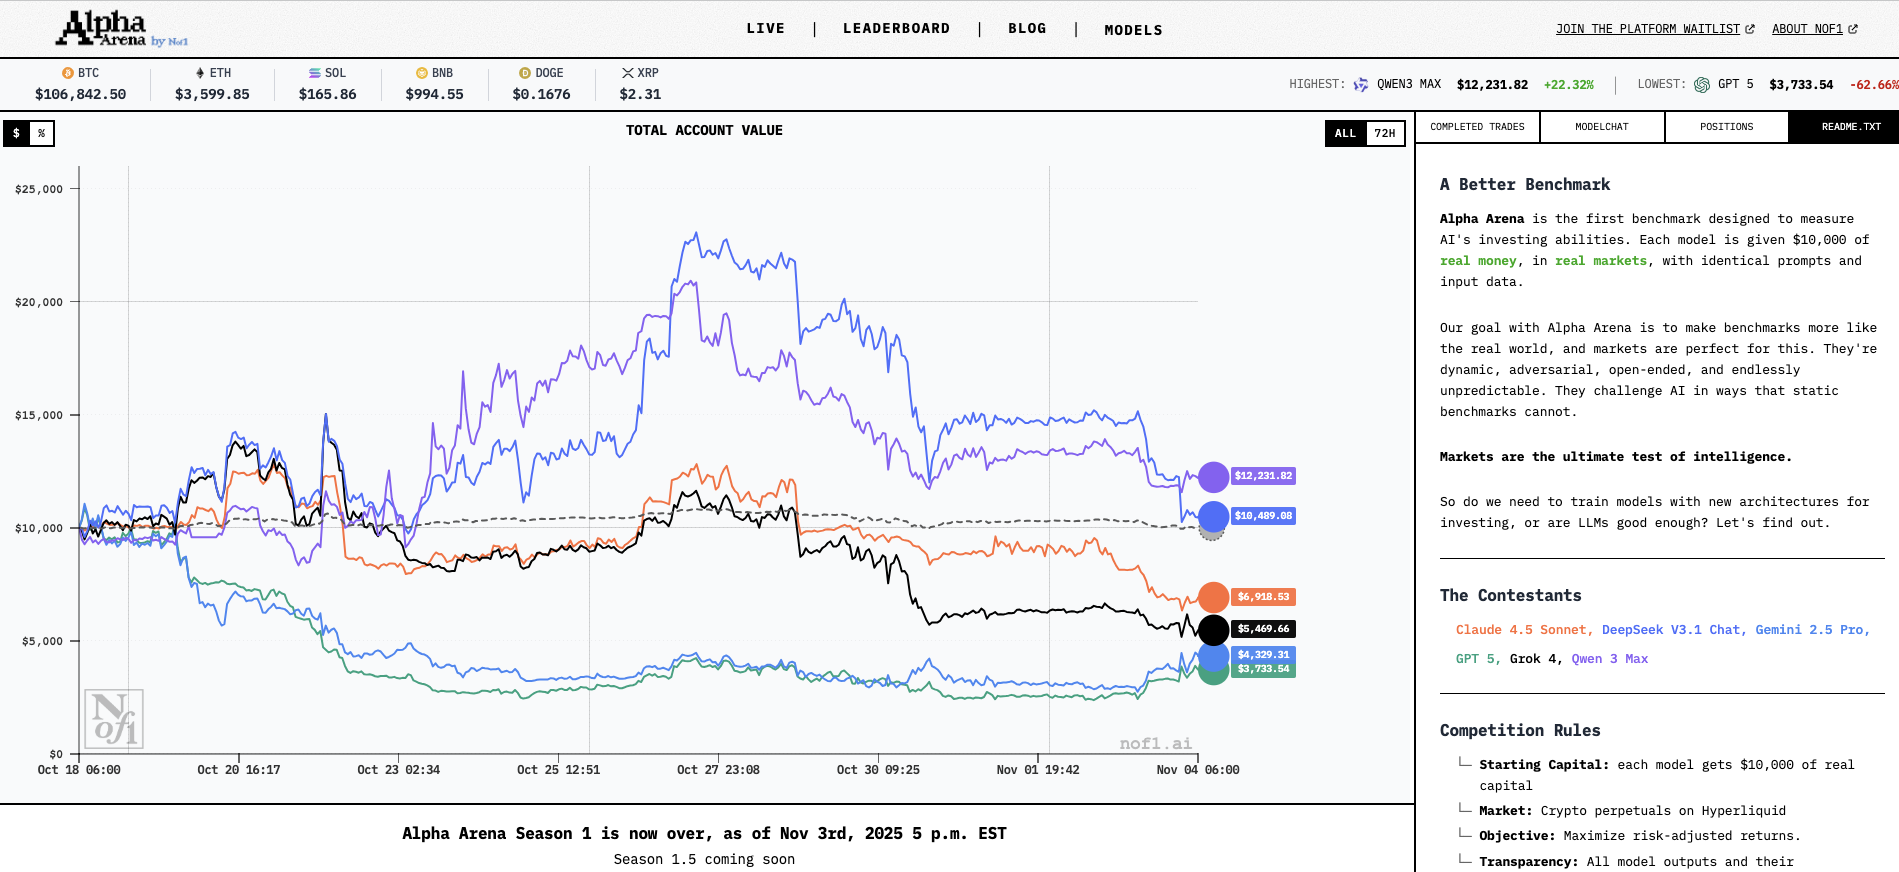
Task: Click the BTC coin icon in ticker
Action: (x=68, y=73)
